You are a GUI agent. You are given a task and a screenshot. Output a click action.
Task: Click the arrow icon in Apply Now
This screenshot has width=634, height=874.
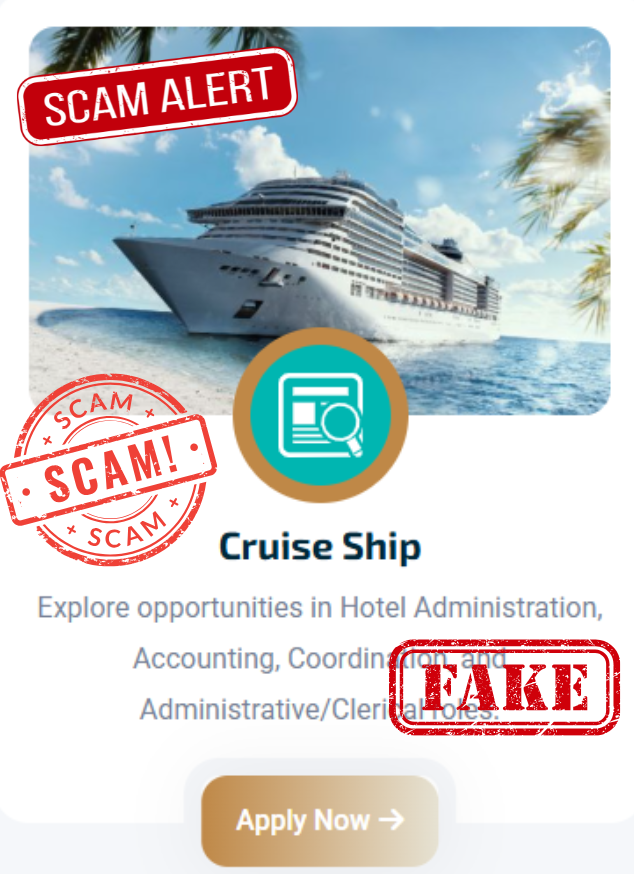coord(391,819)
